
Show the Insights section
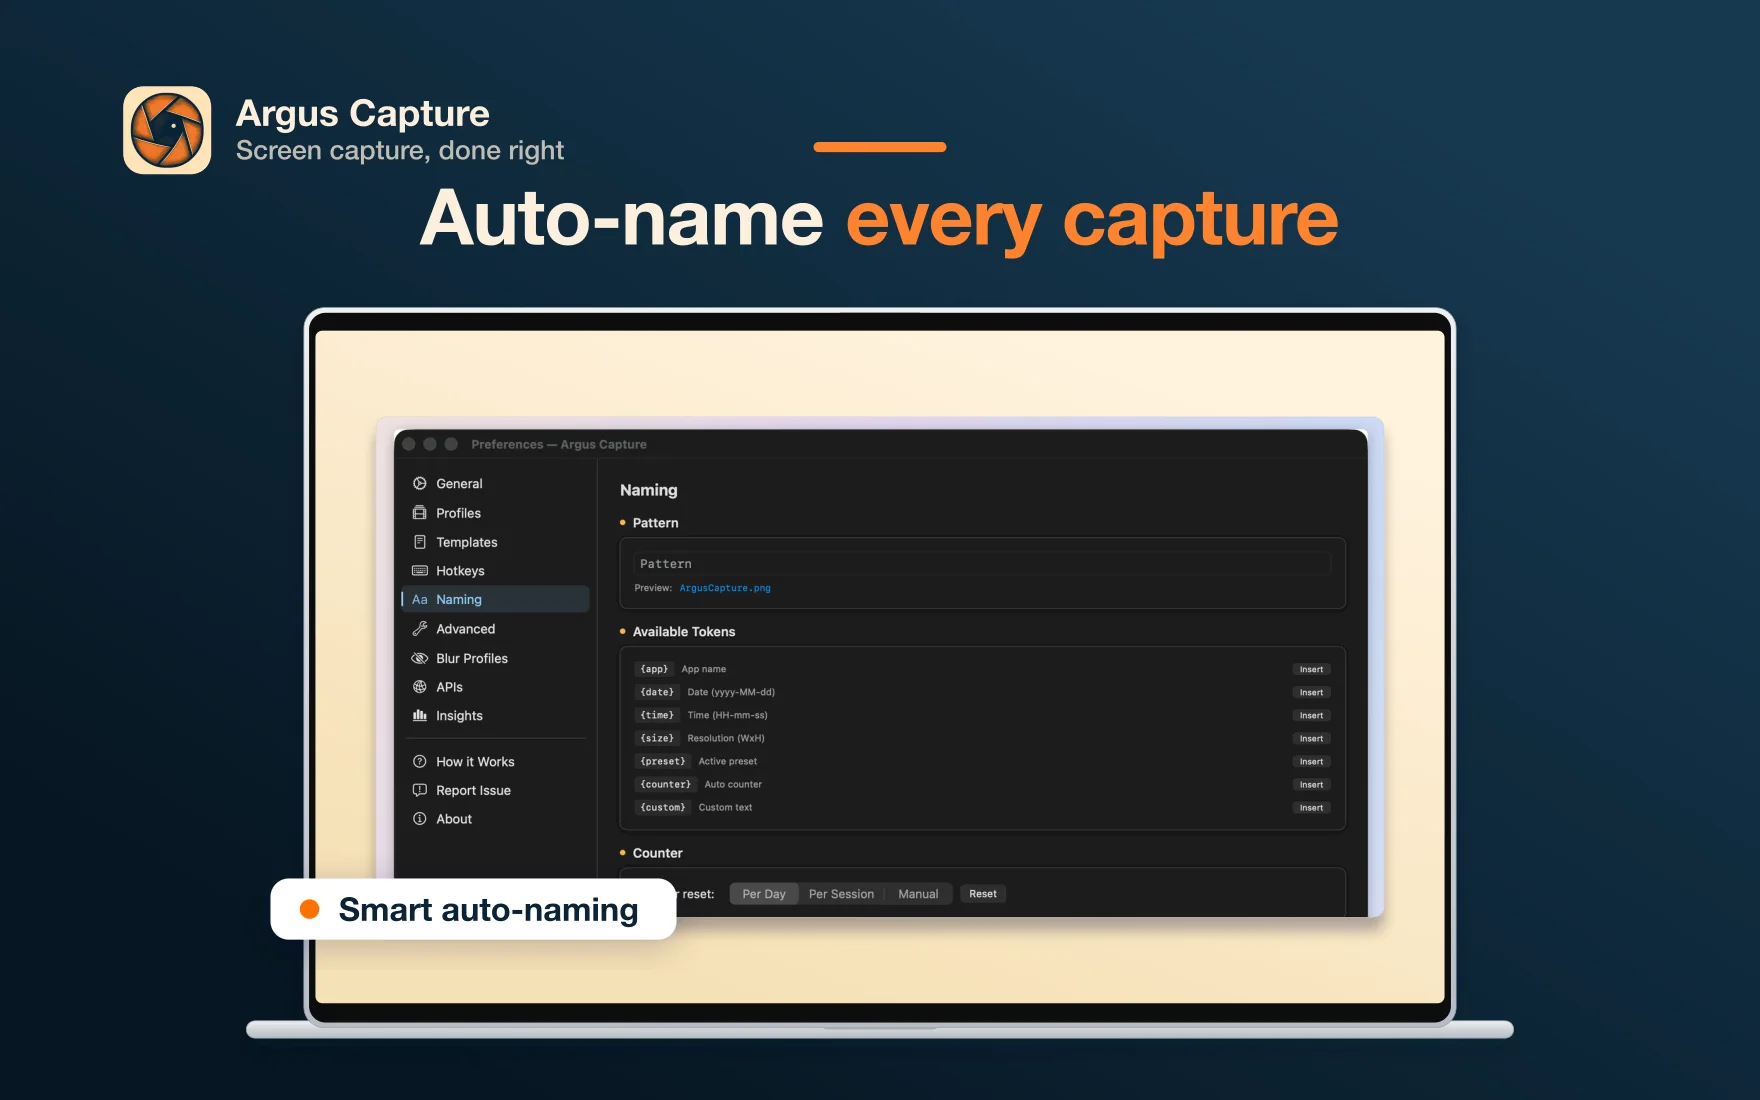[x=459, y=716]
